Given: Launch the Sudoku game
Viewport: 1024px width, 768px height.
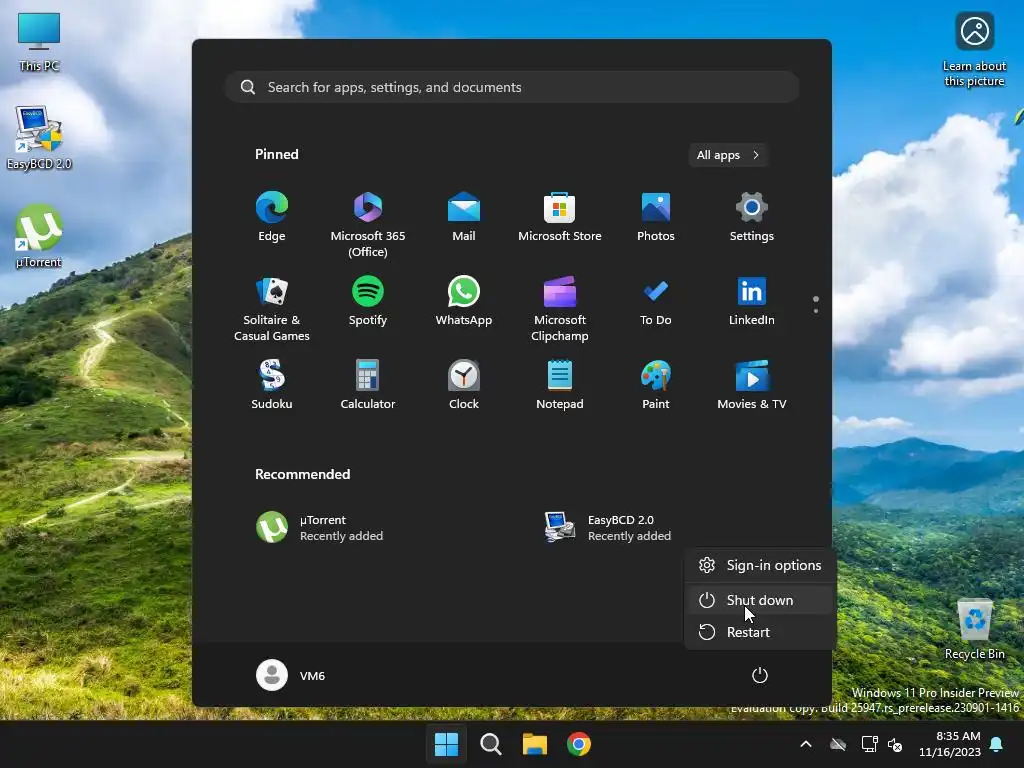Looking at the screenshot, I should coord(272,385).
